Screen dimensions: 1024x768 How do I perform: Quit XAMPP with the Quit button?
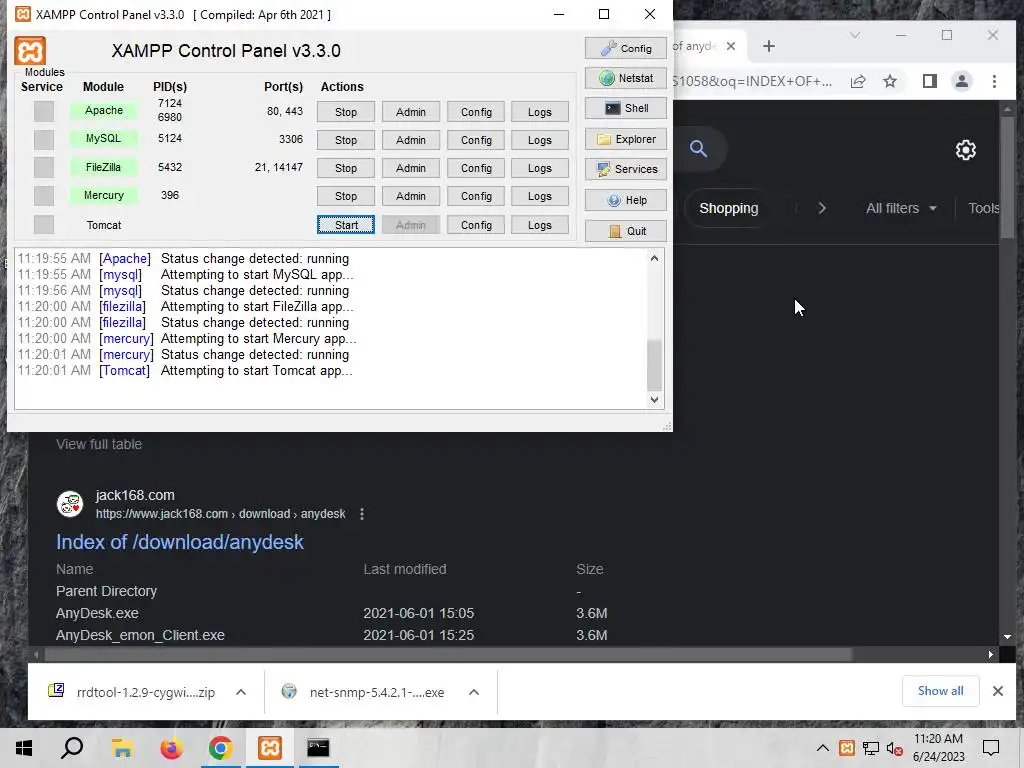click(626, 231)
